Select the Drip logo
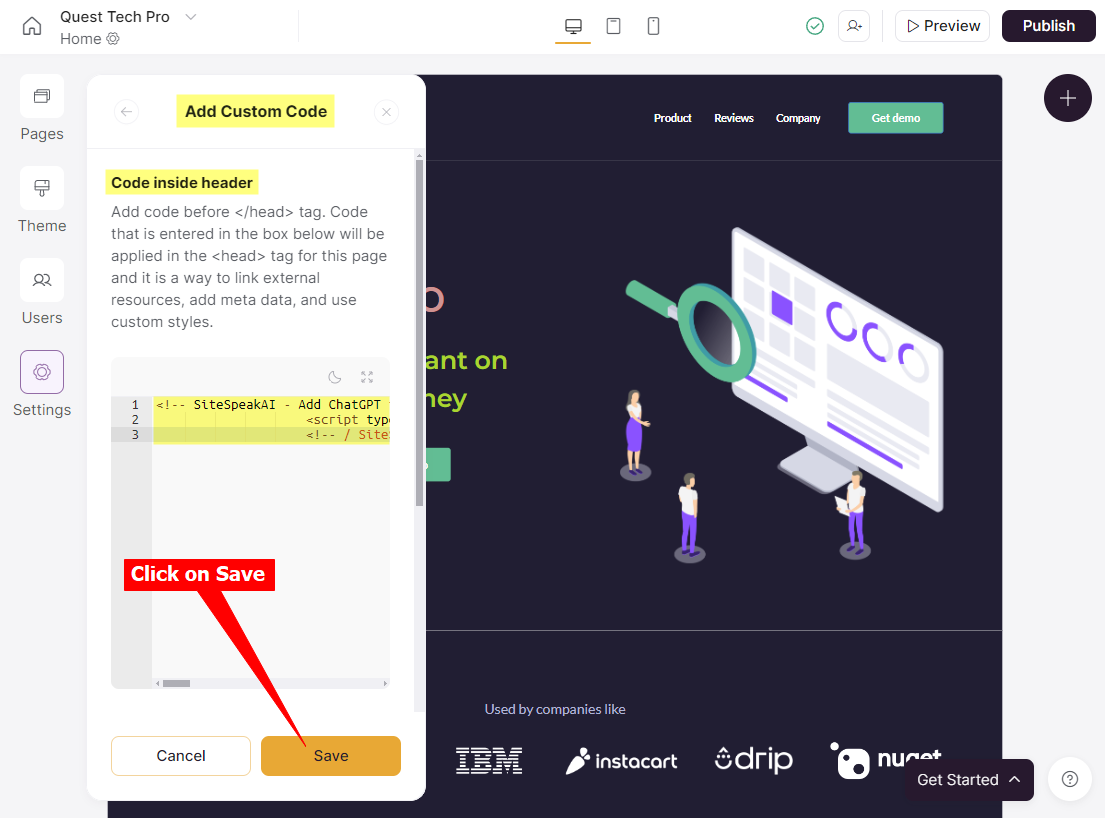Image resolution: width=1105 pixels, height=818 pixels. point(753,760)
